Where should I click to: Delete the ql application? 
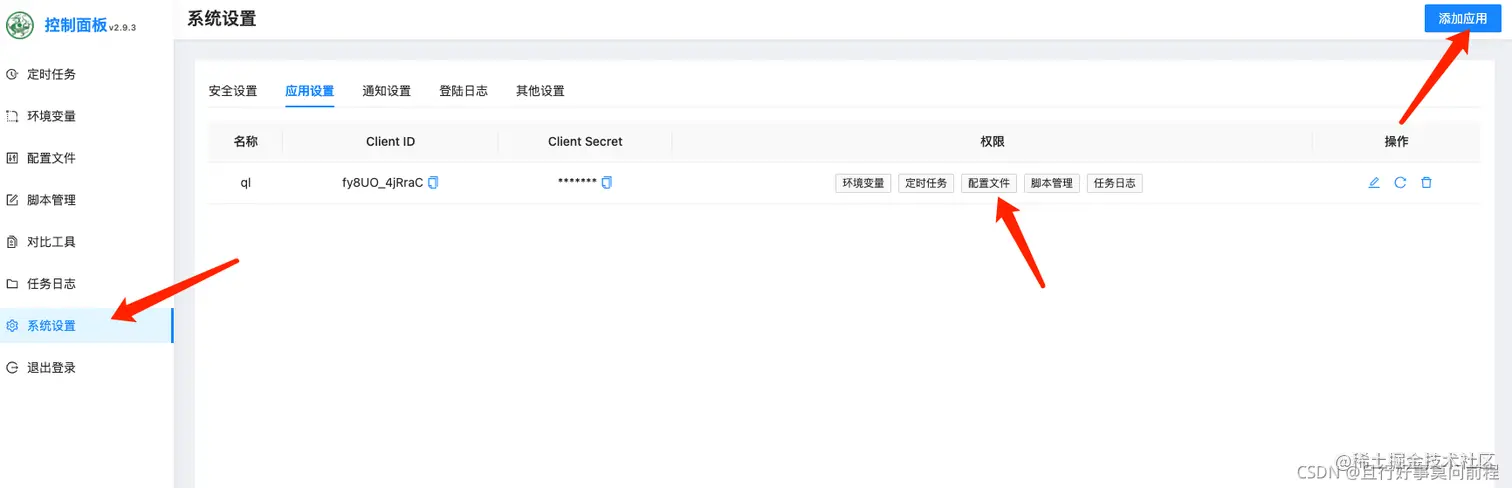coord(1426,183)
